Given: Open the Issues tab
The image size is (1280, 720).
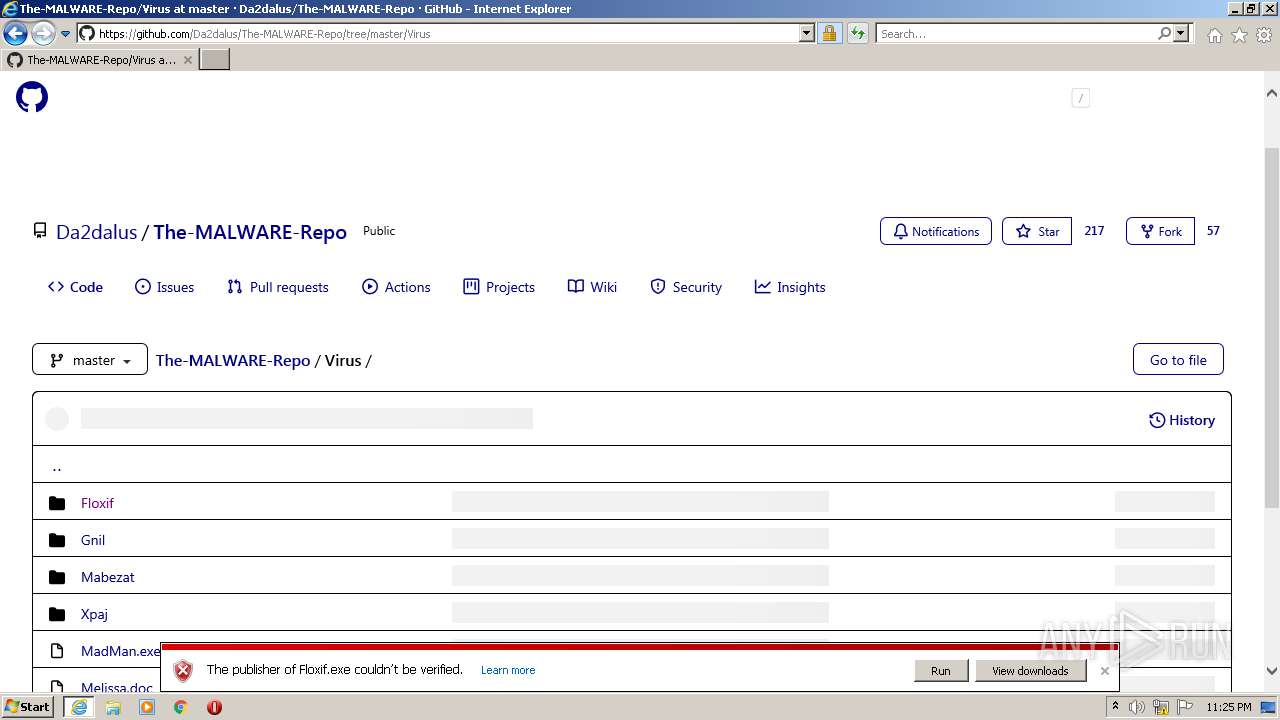Looking at the screenshot, I should coord(164,287).
